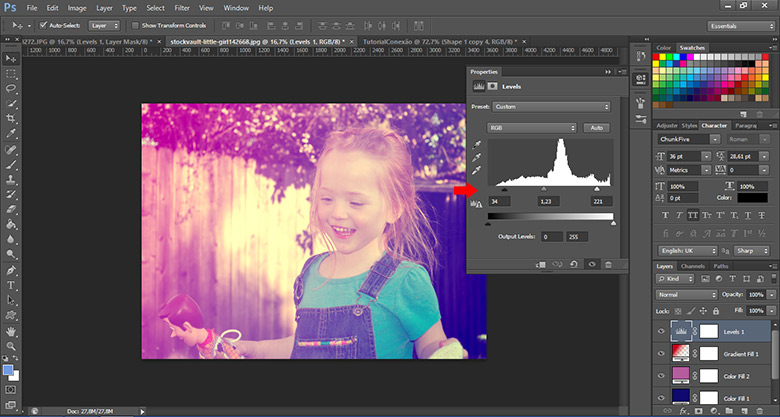Select the Type tool in the toolbar

pos(11,285)
